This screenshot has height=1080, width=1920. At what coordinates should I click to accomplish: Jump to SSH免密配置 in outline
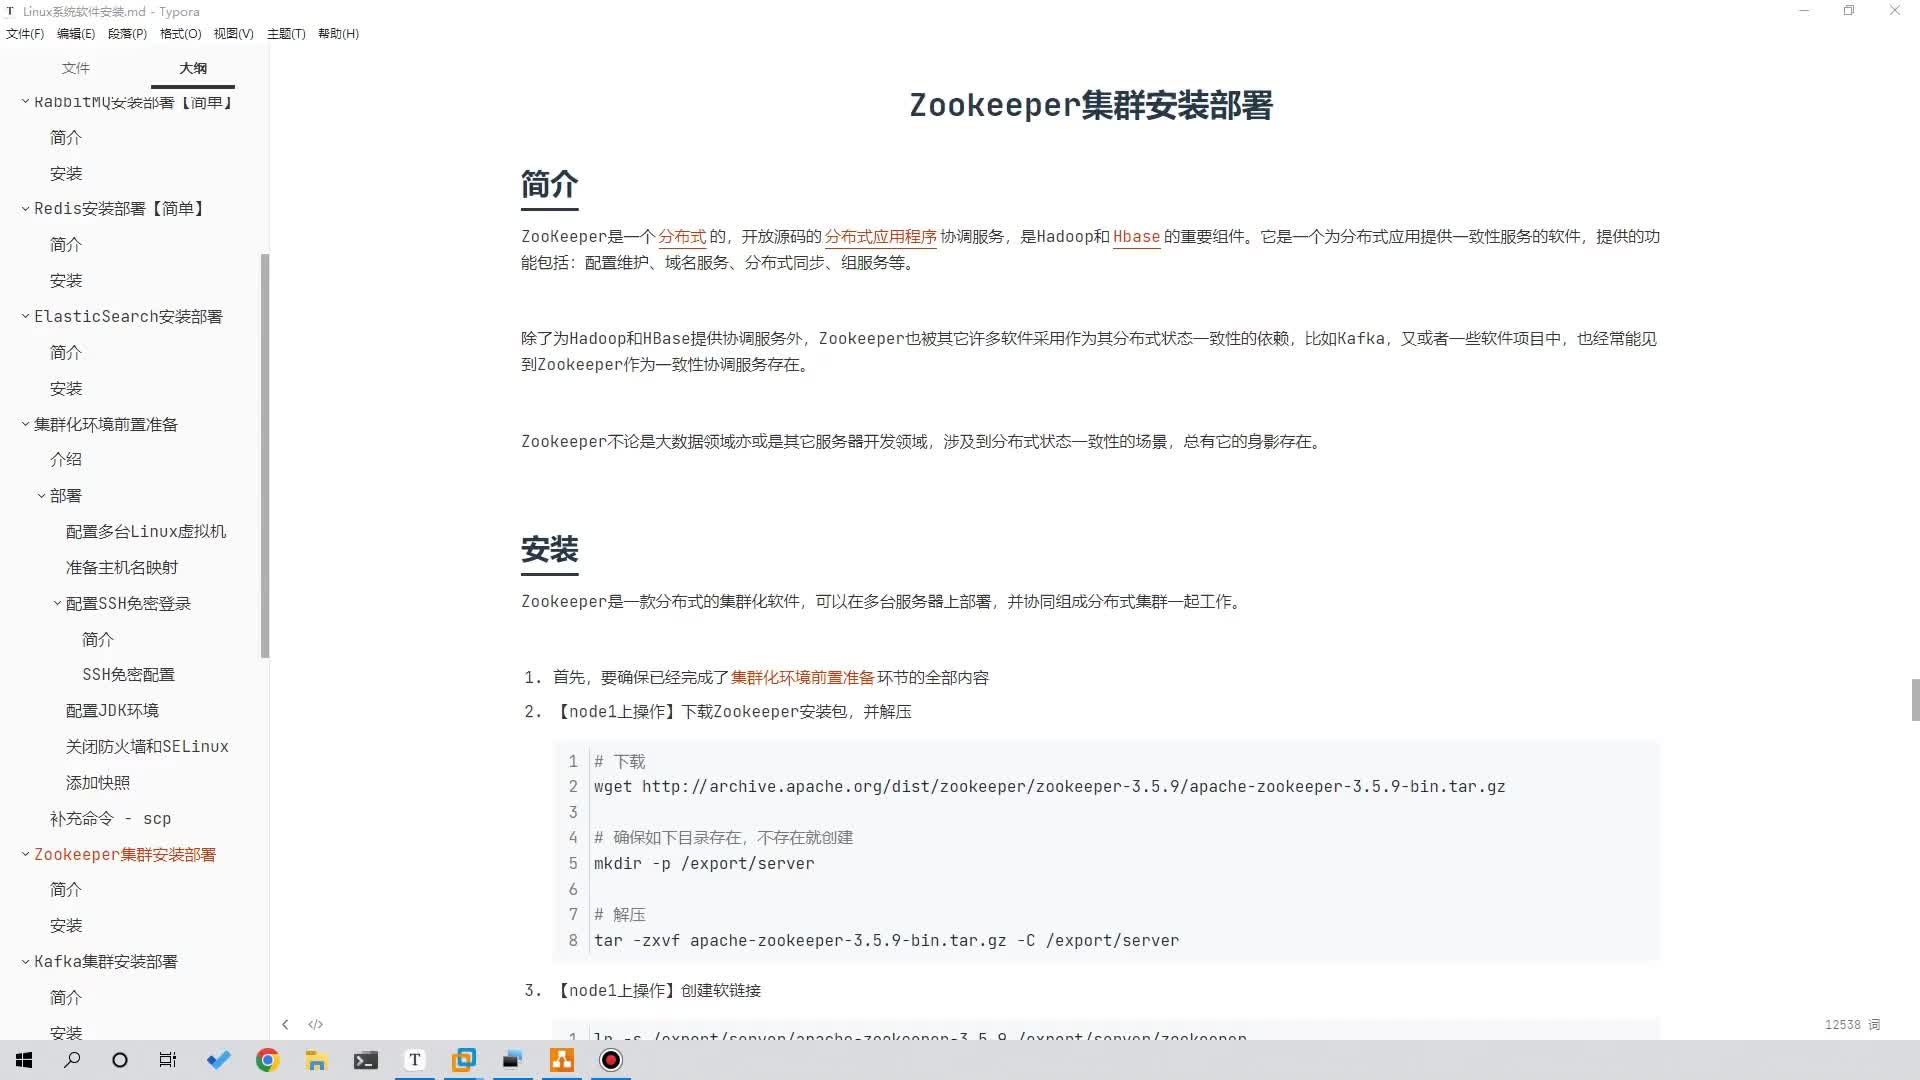(x=128, y=675)
